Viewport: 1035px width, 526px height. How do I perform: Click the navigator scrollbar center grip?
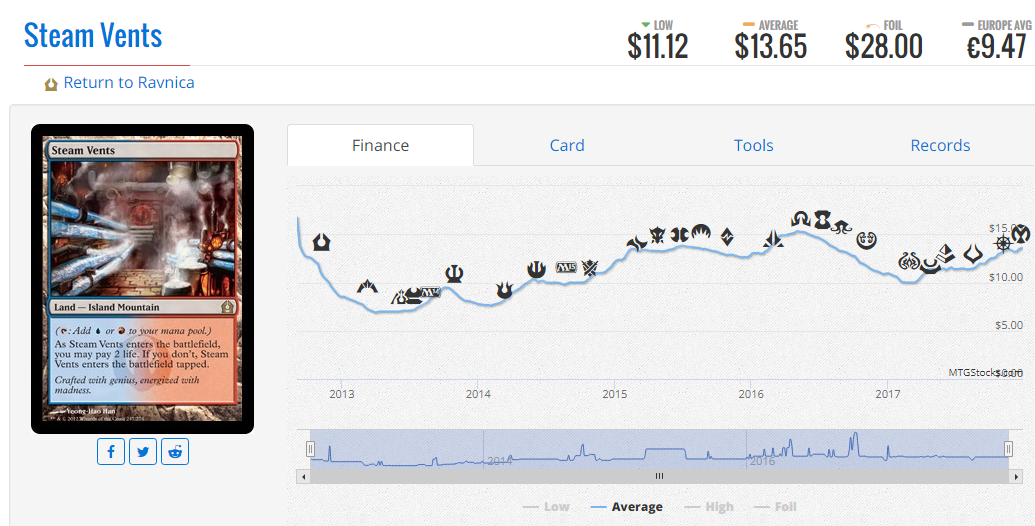[x=659, y=476]
